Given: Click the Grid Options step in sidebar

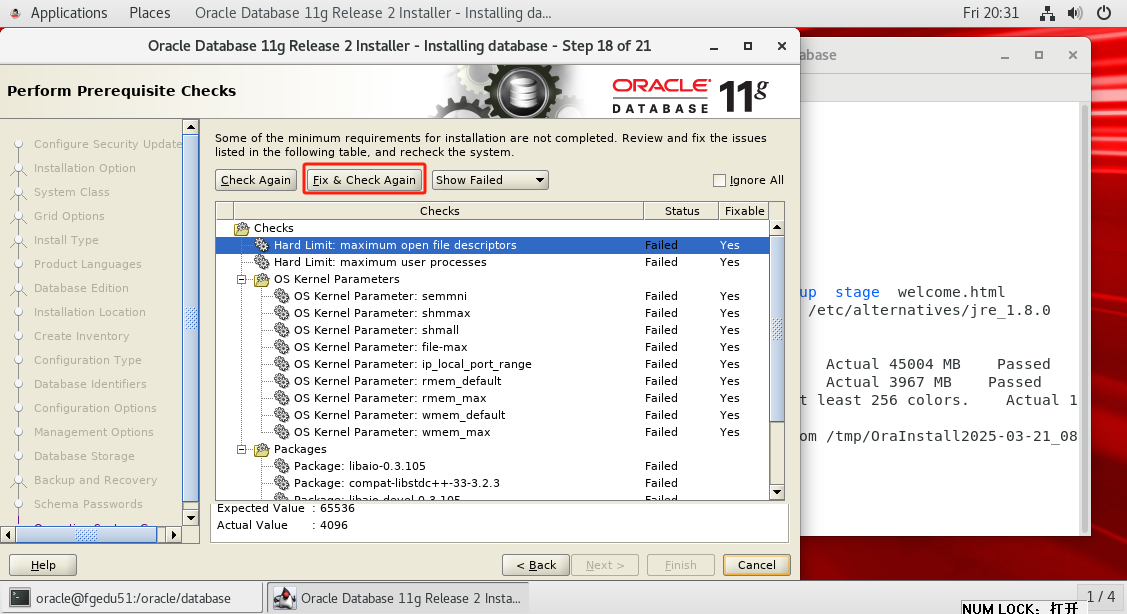Looking at the screenshot, I should [x=69, y=216].
